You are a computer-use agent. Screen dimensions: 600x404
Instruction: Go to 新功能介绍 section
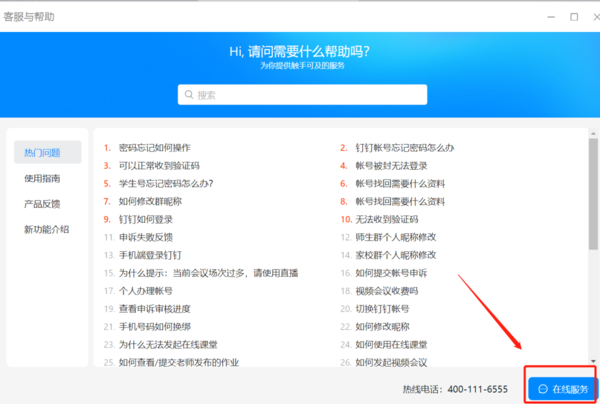pos(47,229)
